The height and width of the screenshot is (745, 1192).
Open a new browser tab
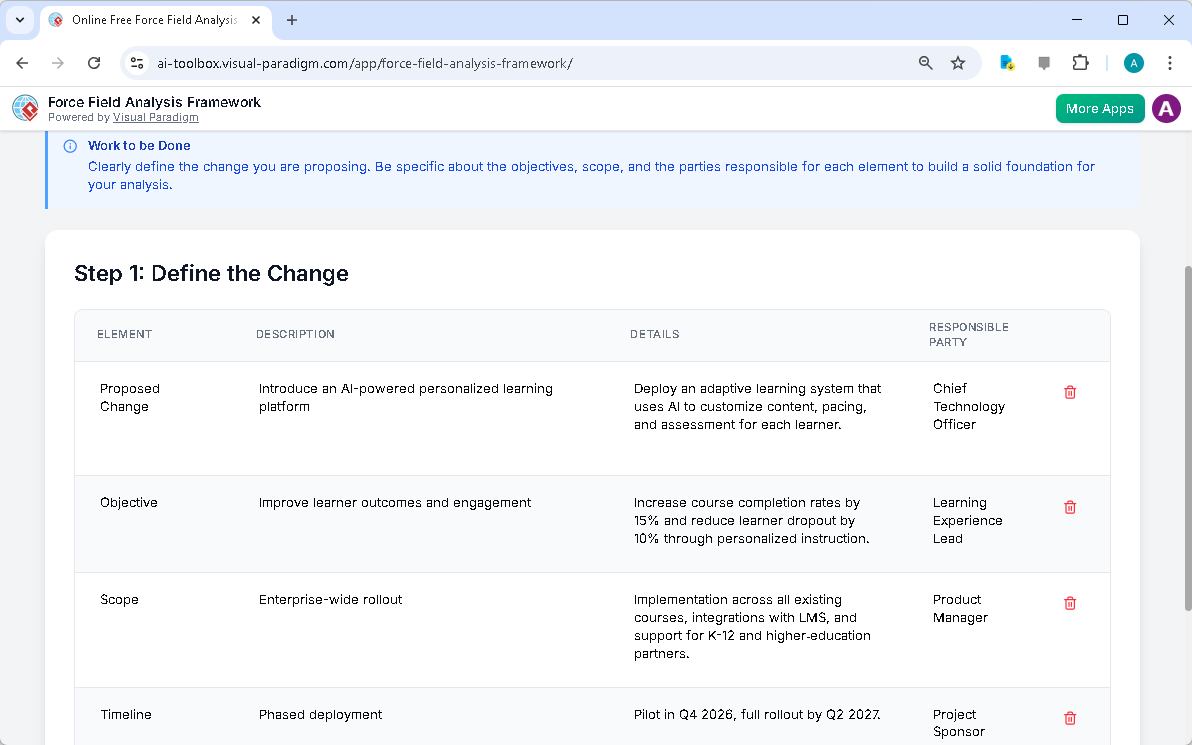(x=292, y=20)
